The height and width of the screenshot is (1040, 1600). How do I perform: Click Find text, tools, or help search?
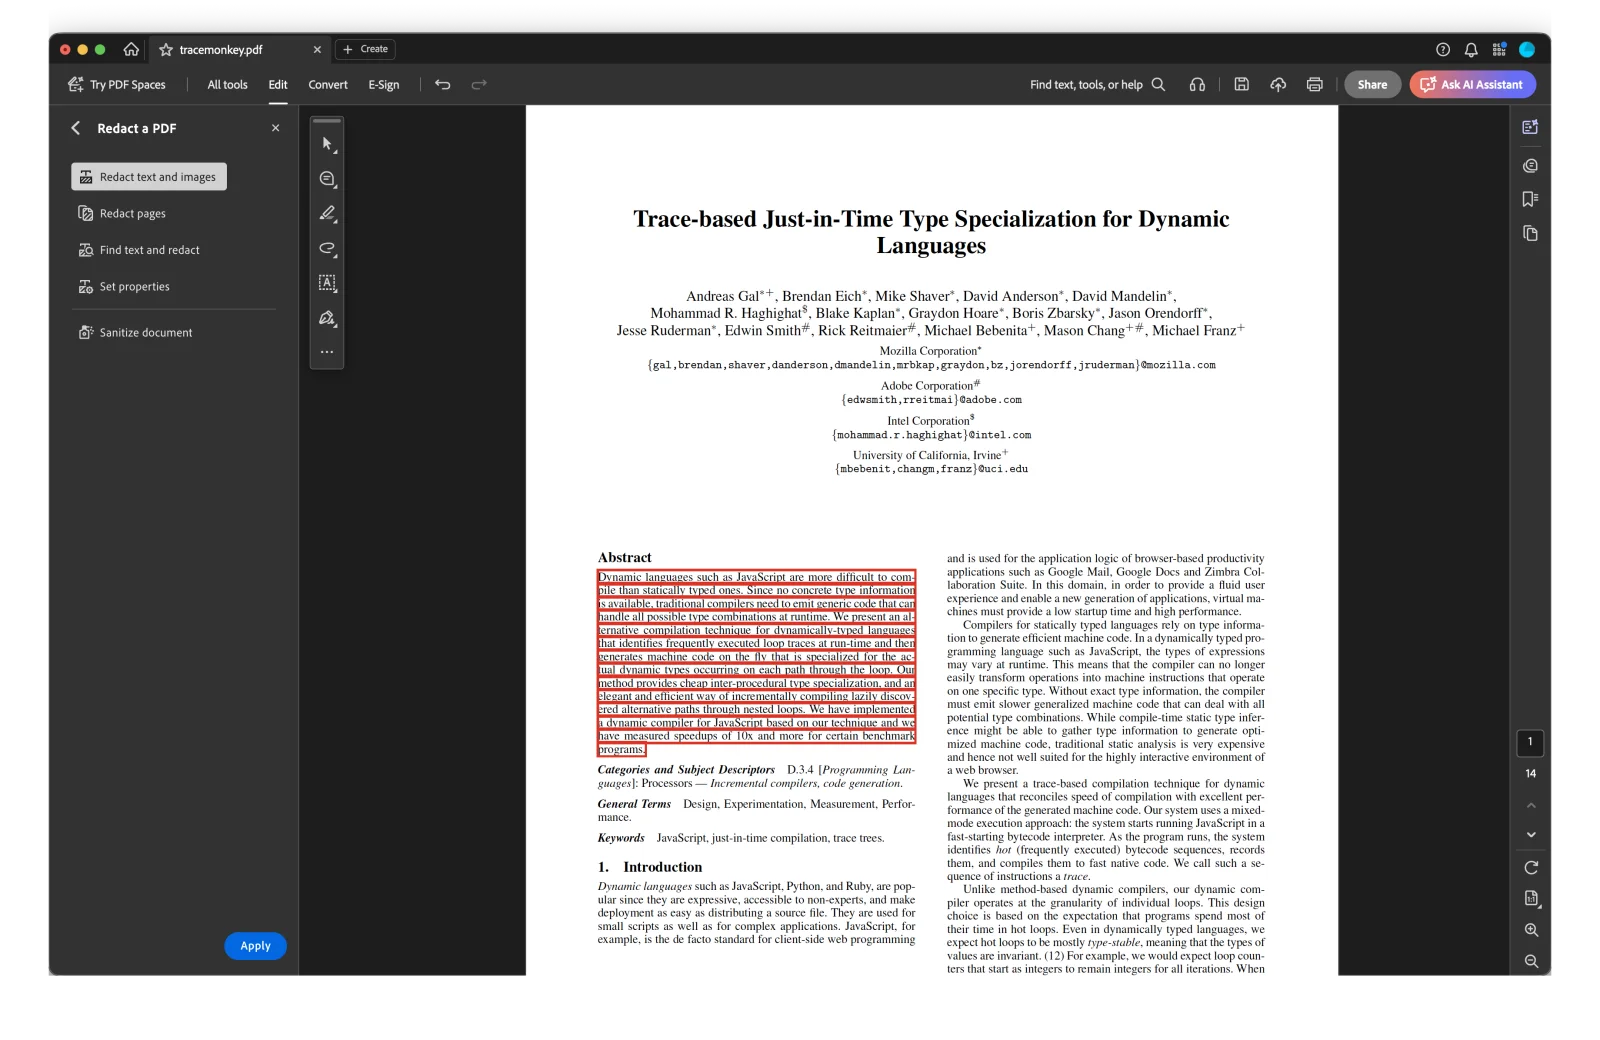click(1097, 85)
